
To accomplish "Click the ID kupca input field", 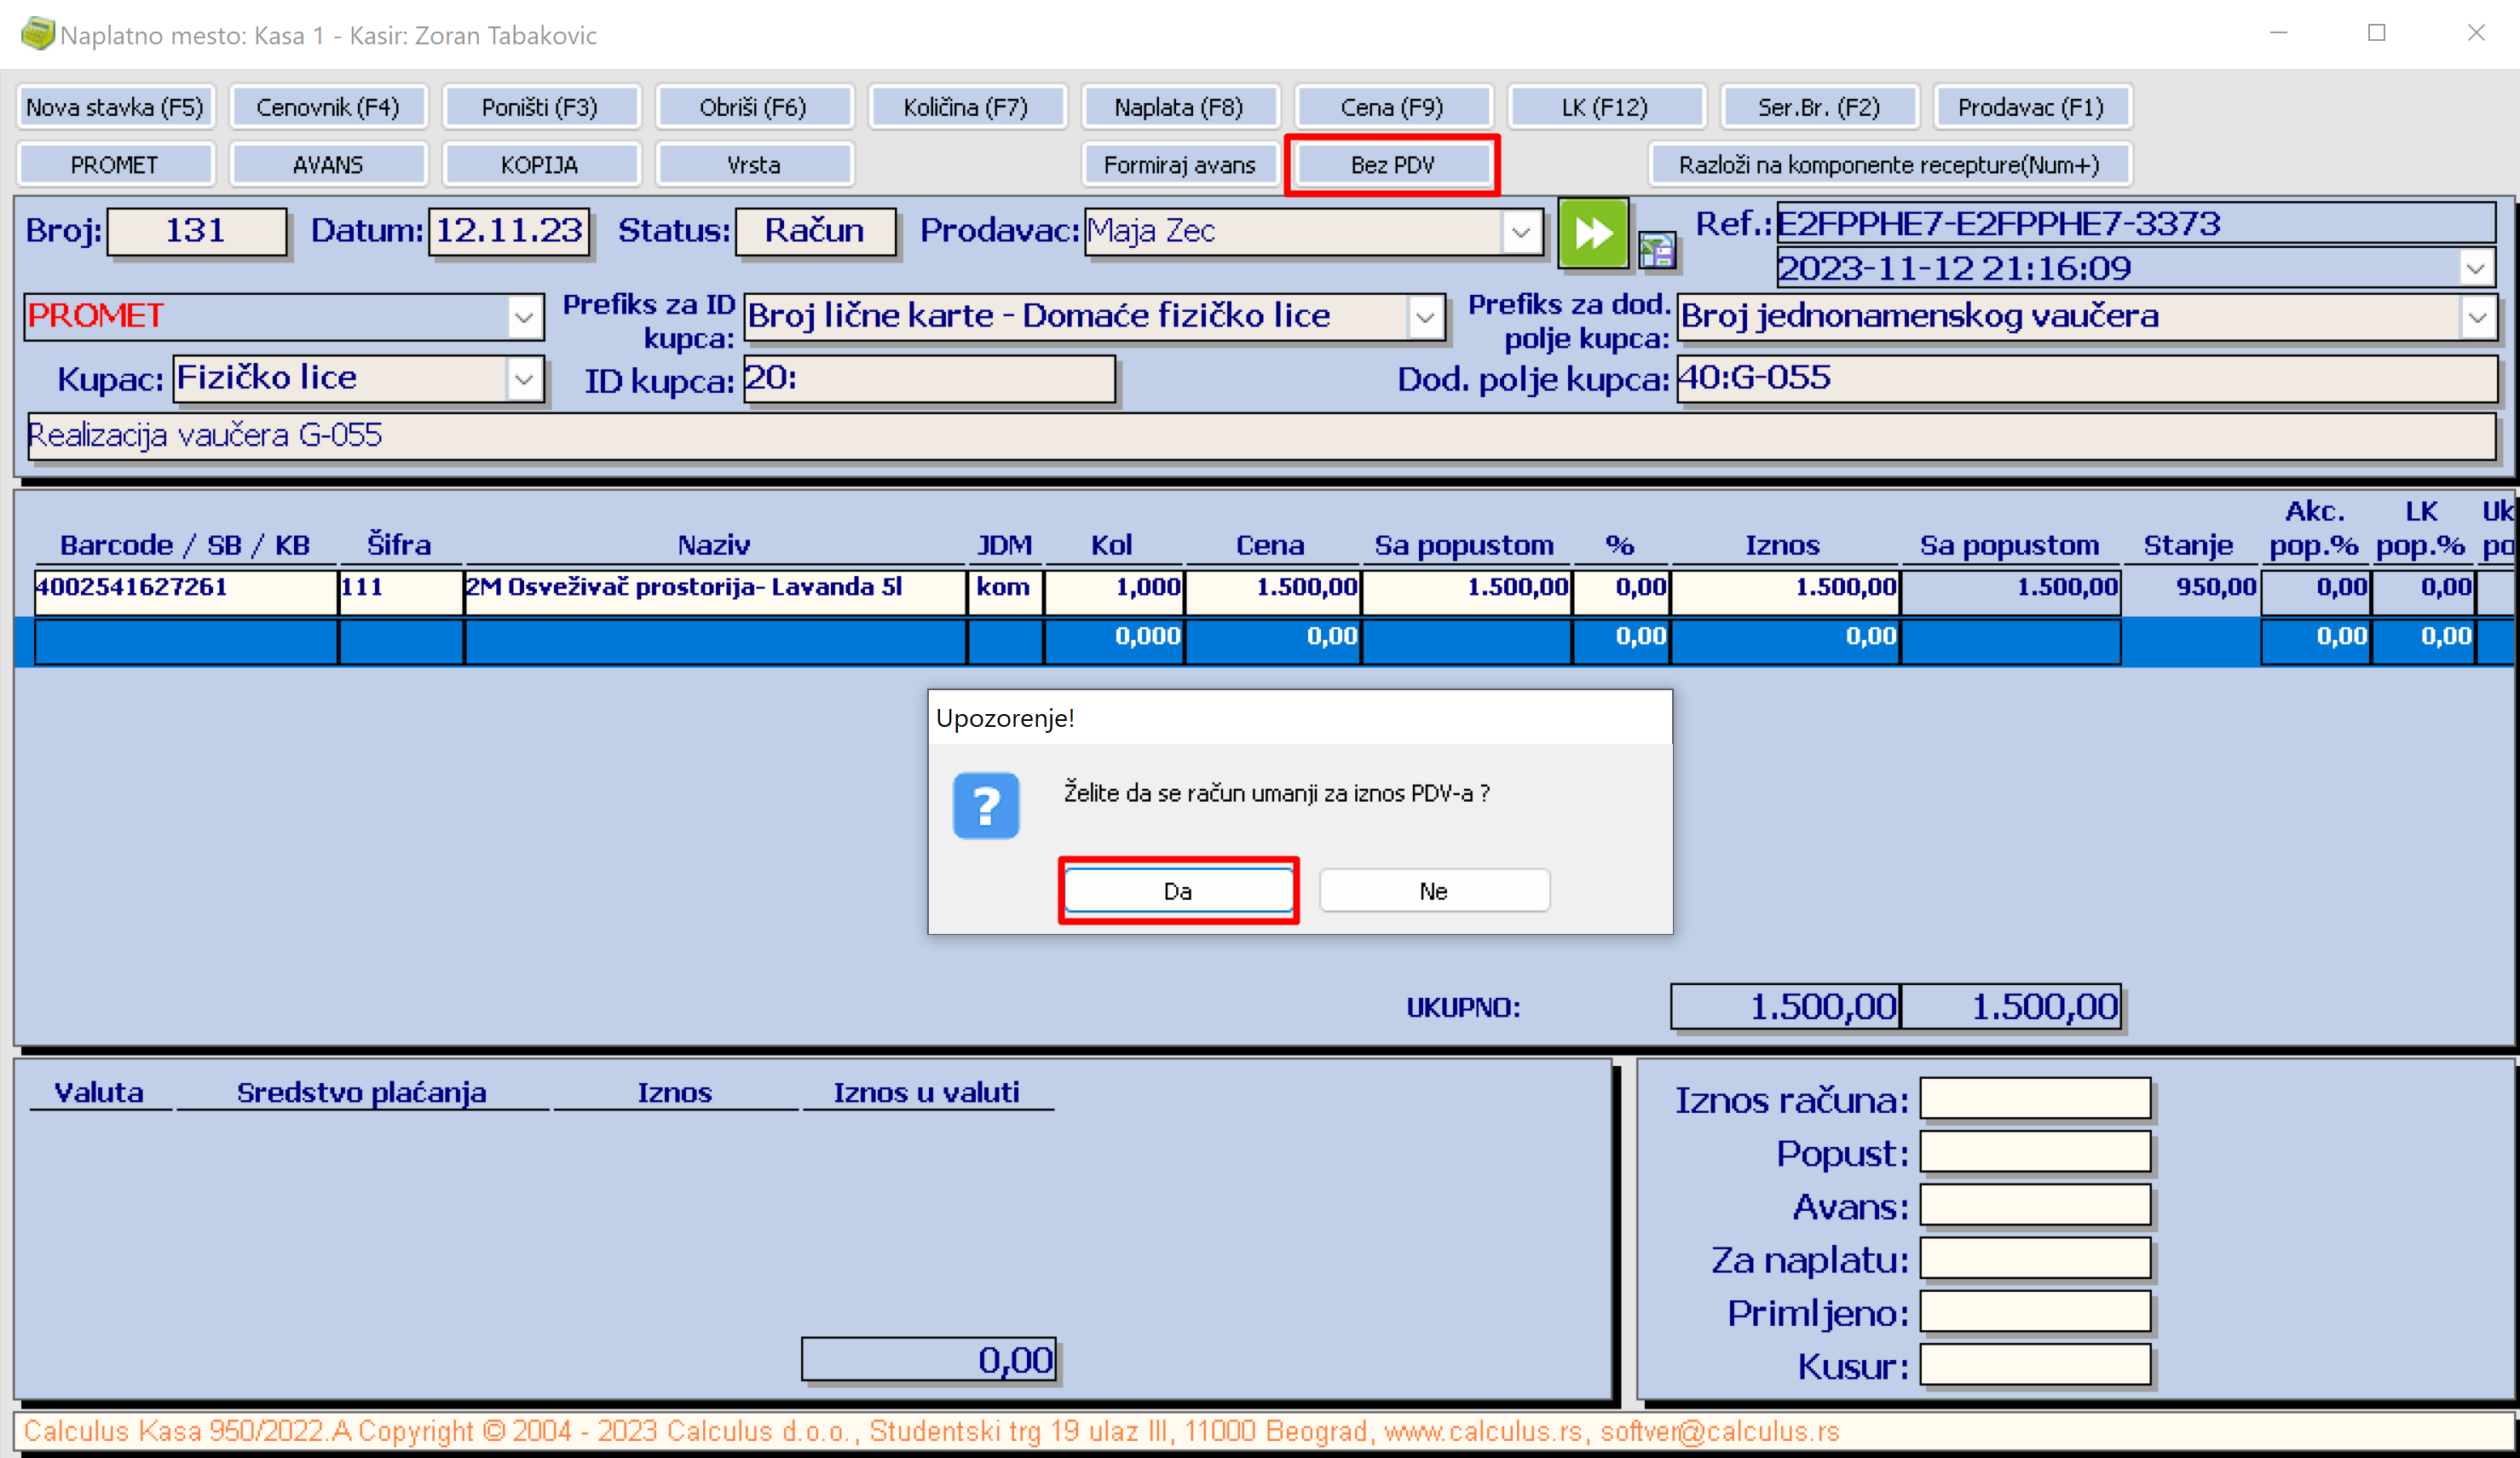I will [x=929, y=379].
